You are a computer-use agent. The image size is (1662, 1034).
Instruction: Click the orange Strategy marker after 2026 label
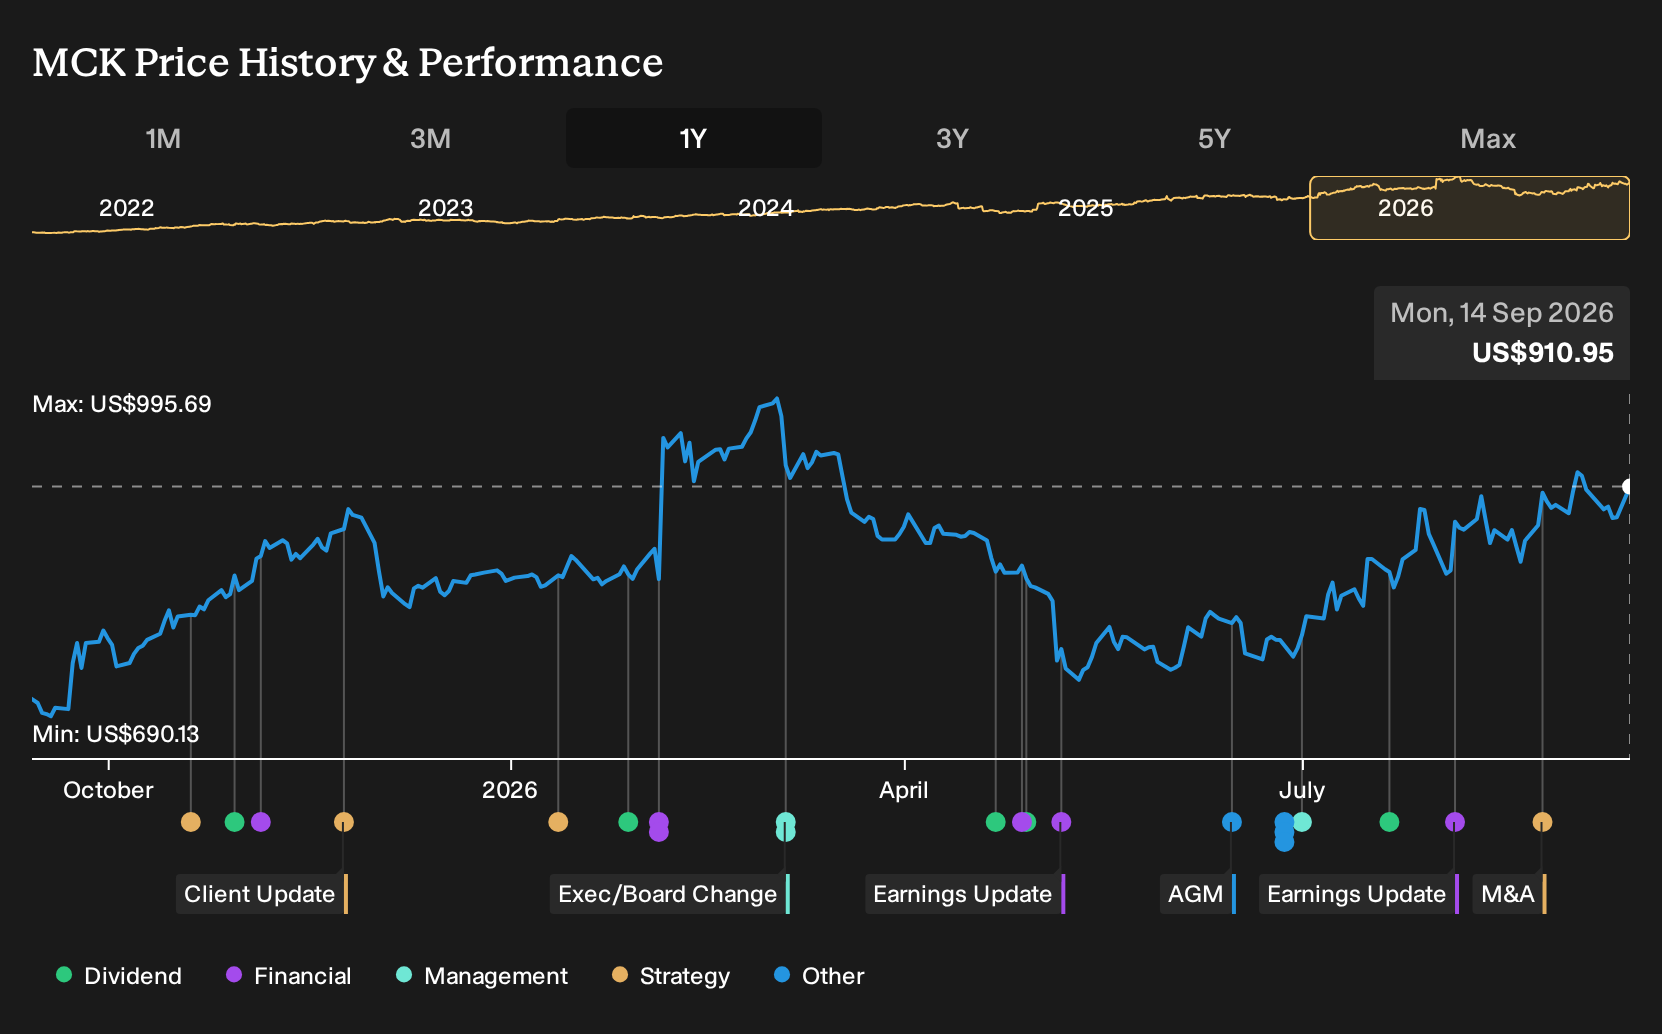pos(558,822)
